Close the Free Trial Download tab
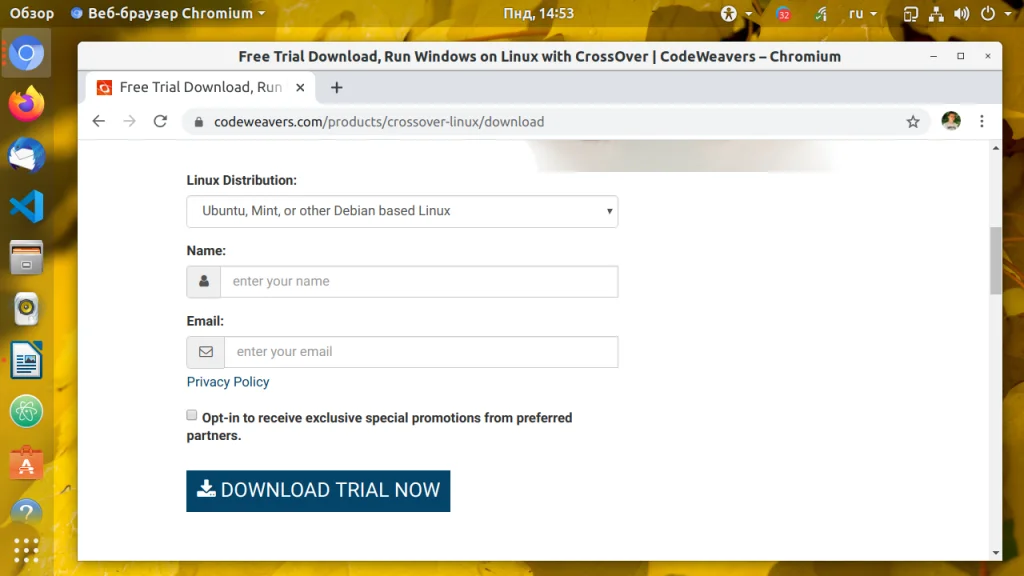The height and width of the screenshot is (576, 1024). 300,88
